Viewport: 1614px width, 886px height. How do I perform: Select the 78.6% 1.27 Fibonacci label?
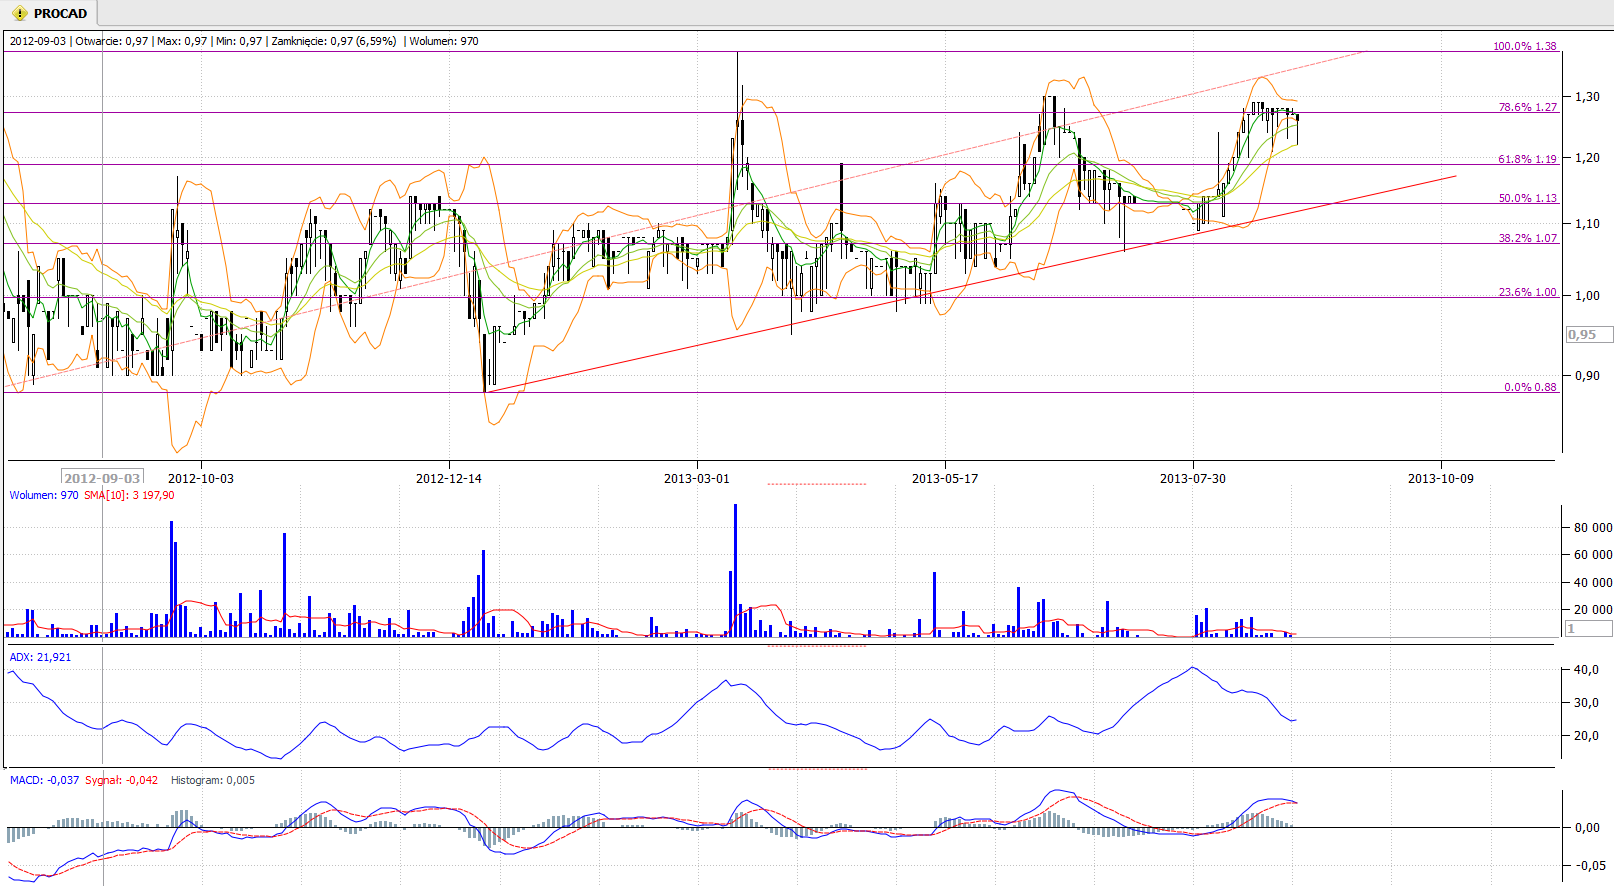1527,107
